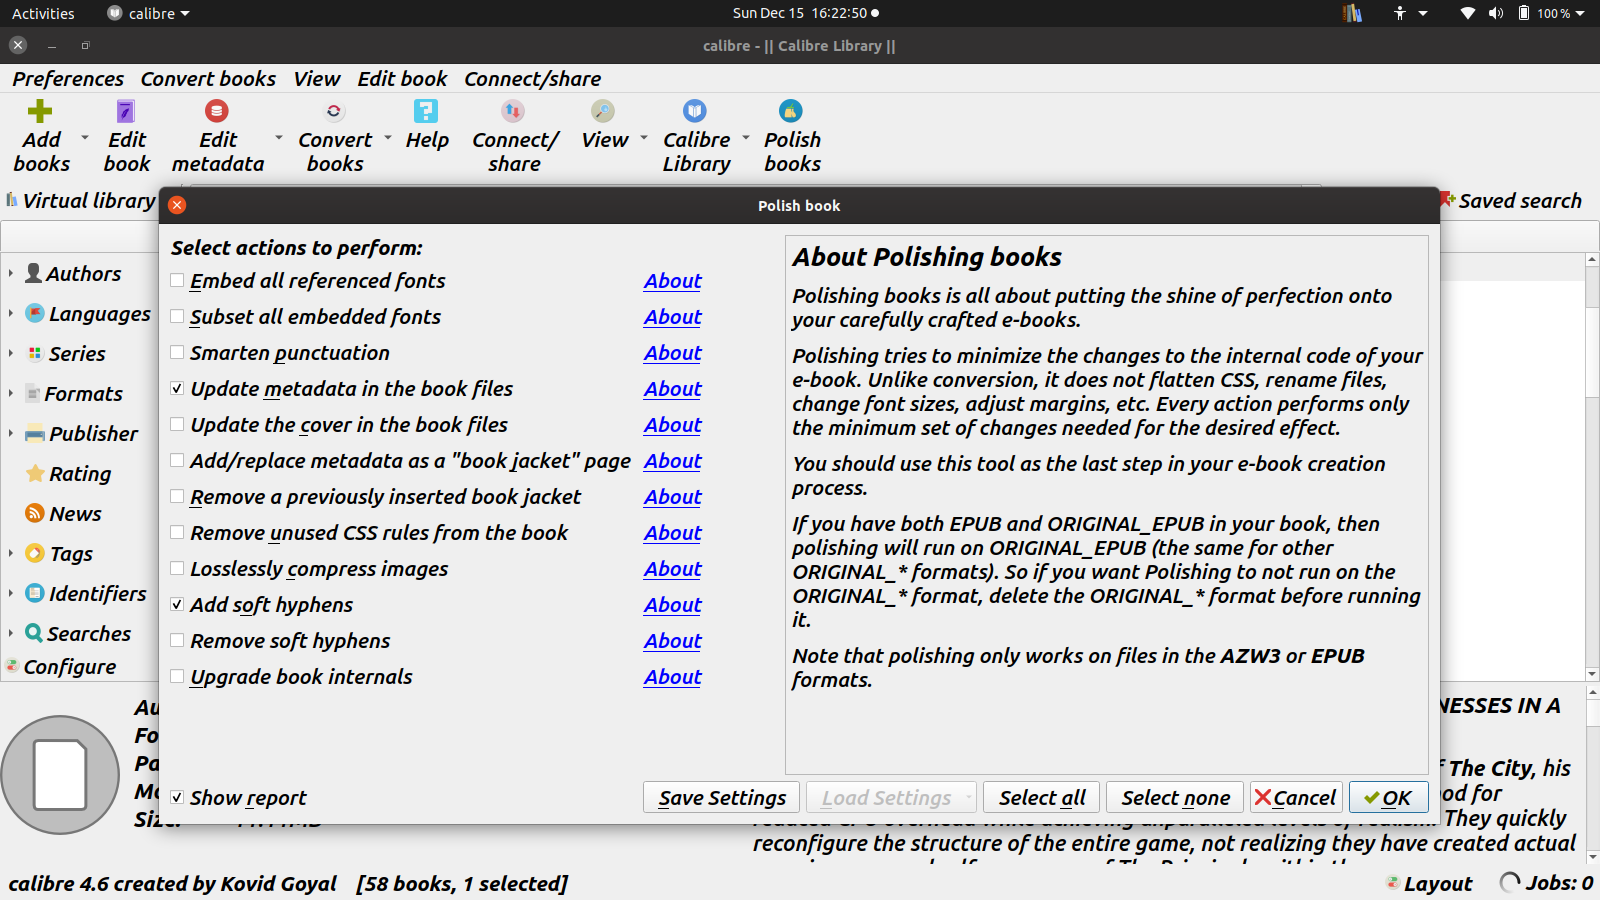Click the Rating star icon
The image size is (1600, 900).
tap(35, 473)
